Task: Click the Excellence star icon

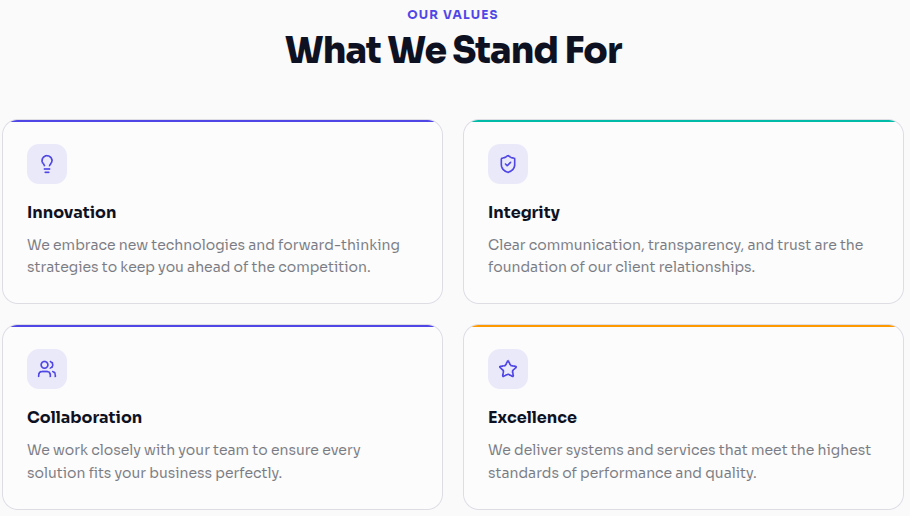Action: tap(508, 369)
